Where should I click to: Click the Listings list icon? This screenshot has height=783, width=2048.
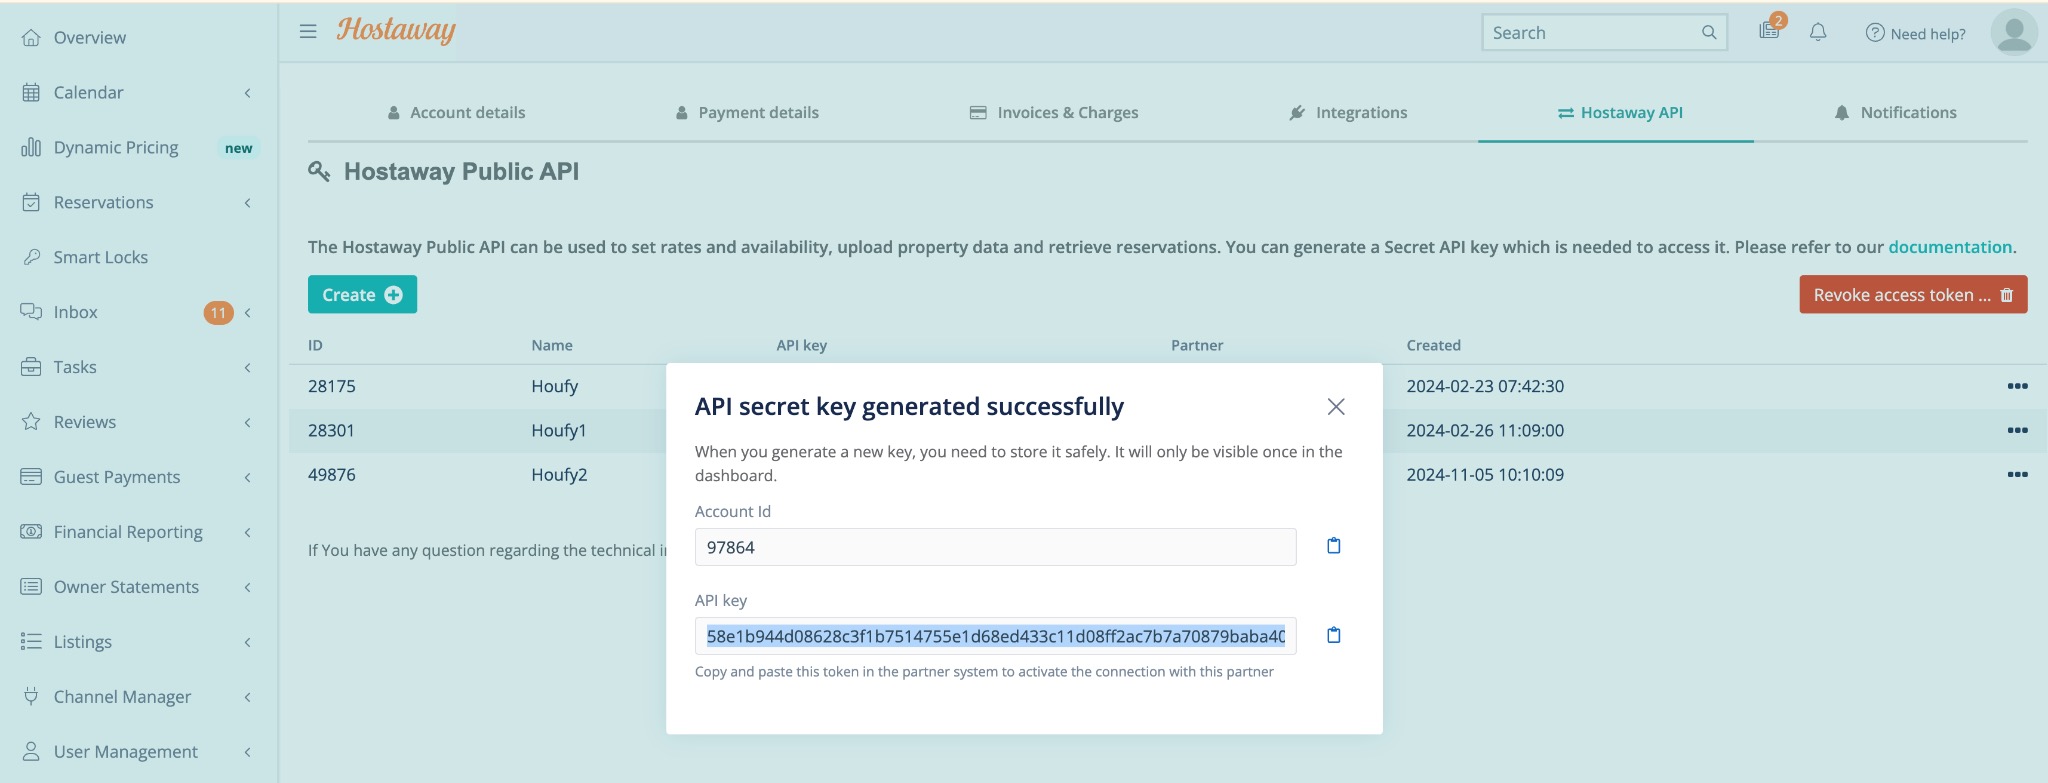click(x=31, y=642)
